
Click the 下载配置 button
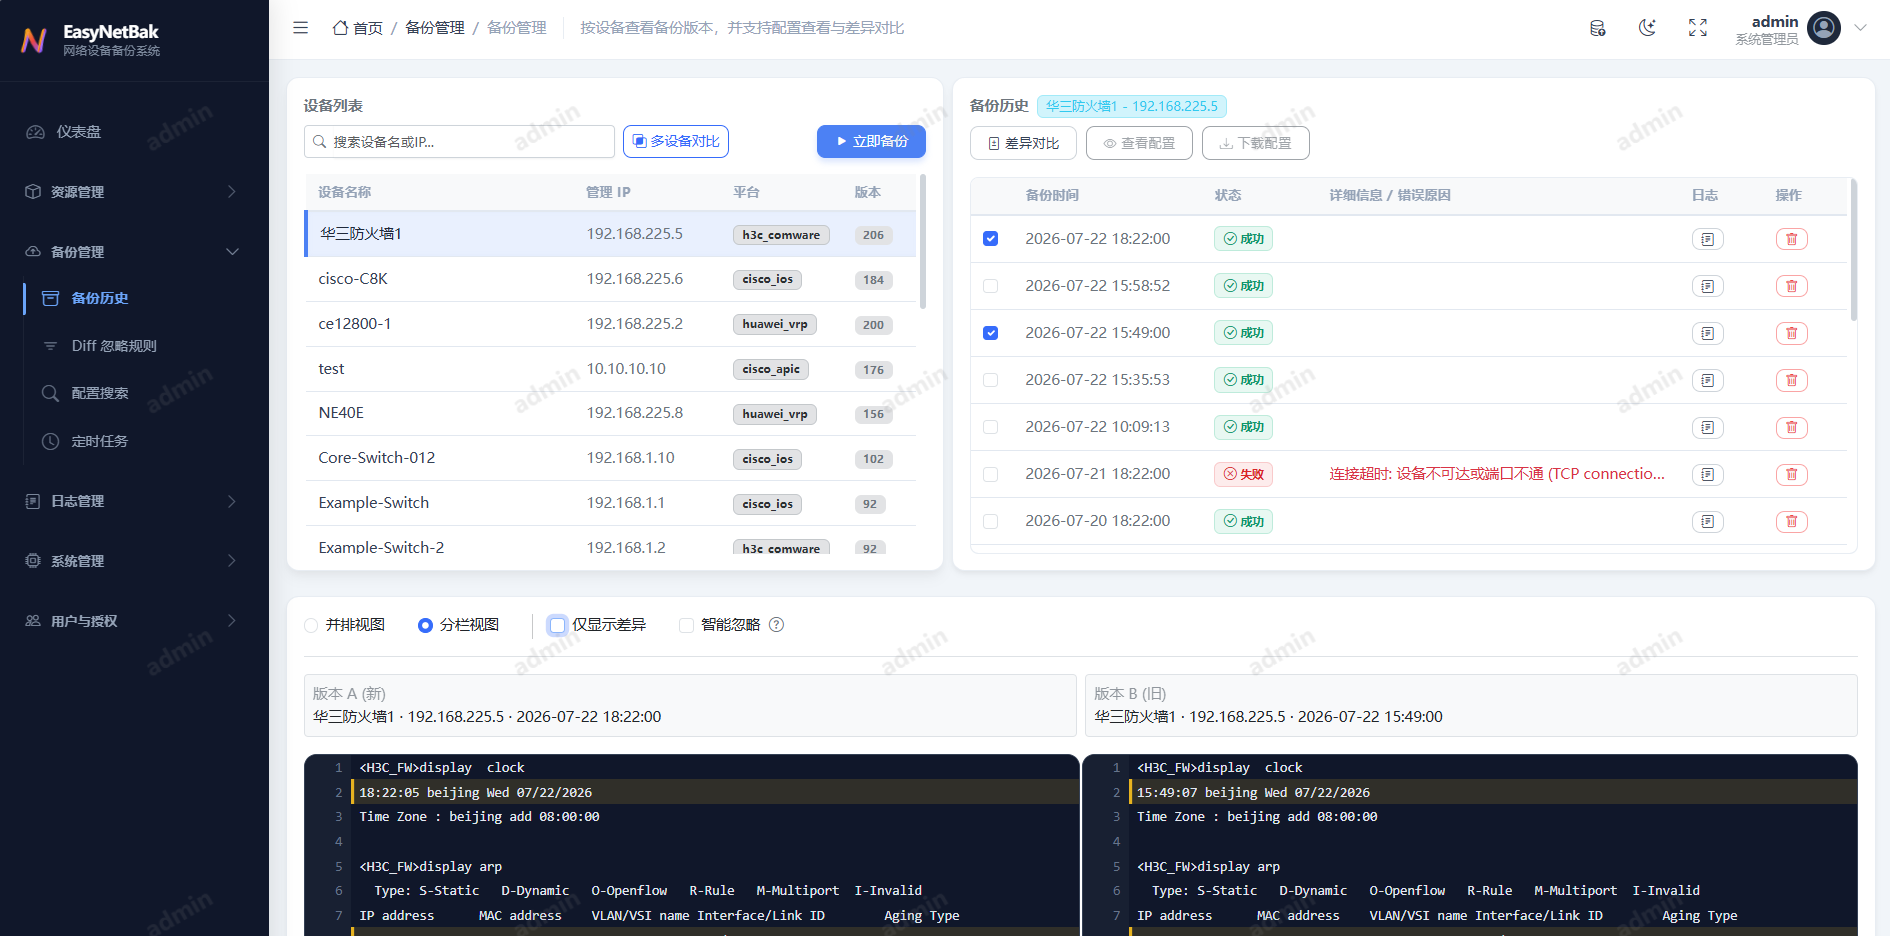click(1256, 143)
